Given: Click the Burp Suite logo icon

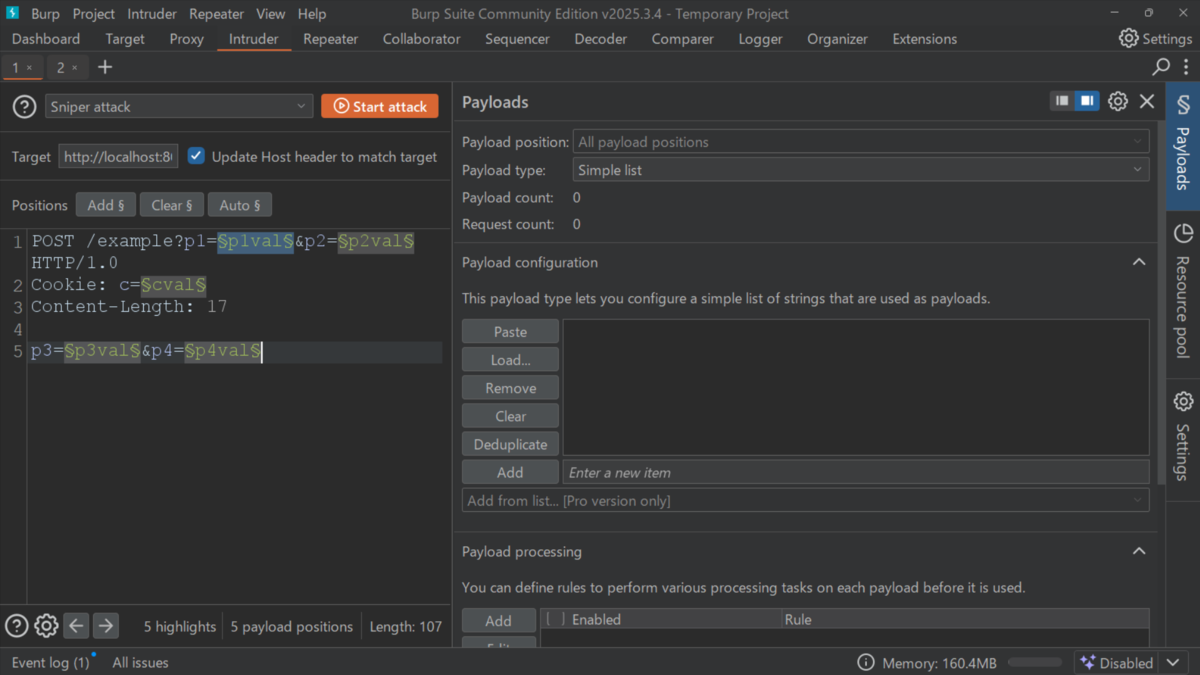Looking at the screenshot, I should 13,13.
